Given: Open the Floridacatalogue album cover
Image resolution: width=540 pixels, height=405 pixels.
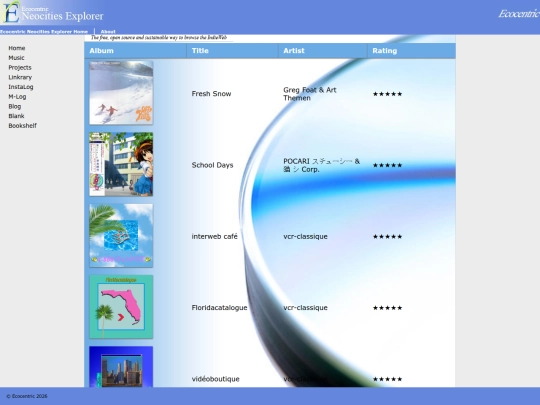Looking at the screenshot, I should [121, 307].
